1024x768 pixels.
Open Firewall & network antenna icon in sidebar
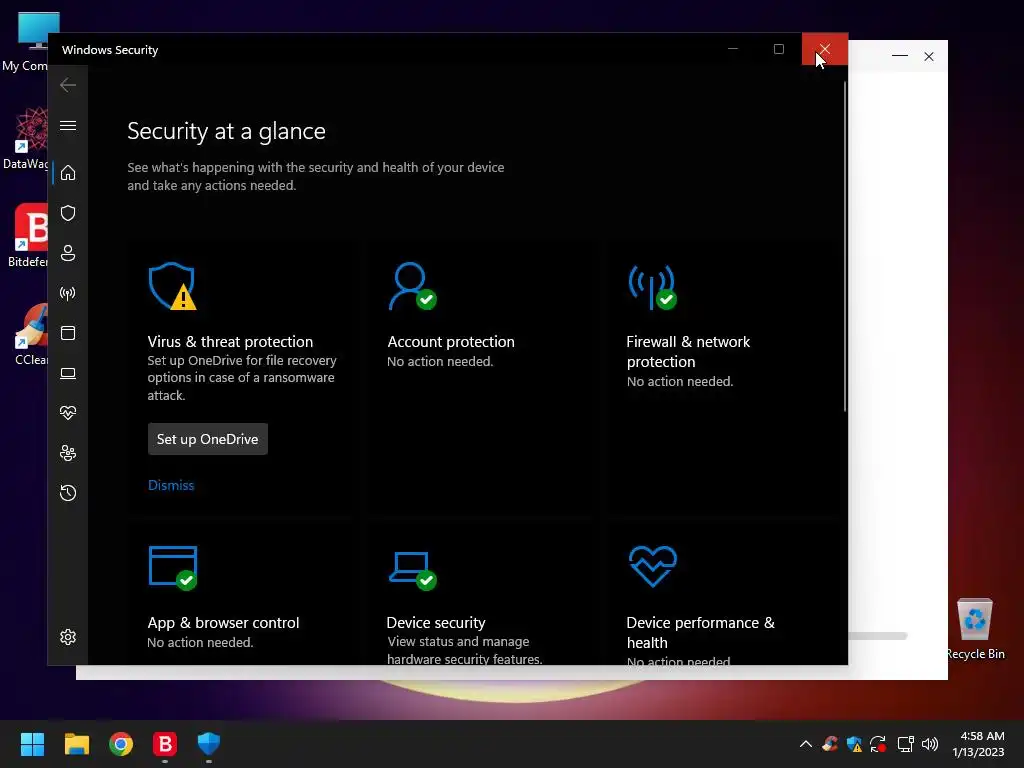pyautogui.click(x=68, y=293)
